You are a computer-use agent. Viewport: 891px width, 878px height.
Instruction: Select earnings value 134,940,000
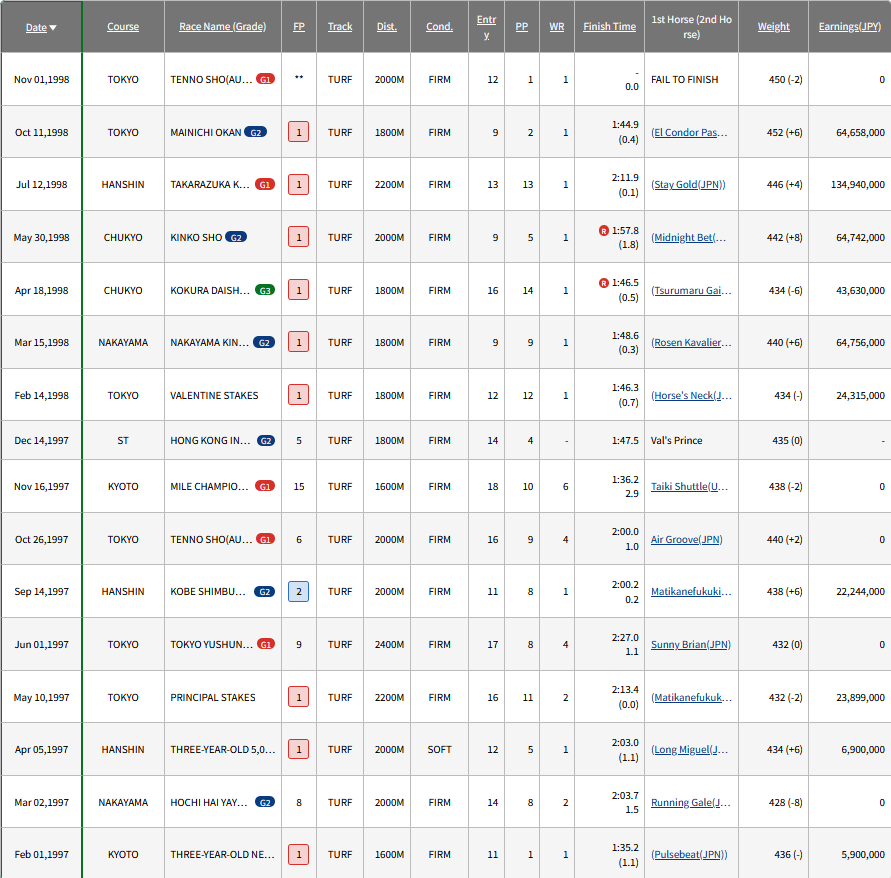point(857,185)
